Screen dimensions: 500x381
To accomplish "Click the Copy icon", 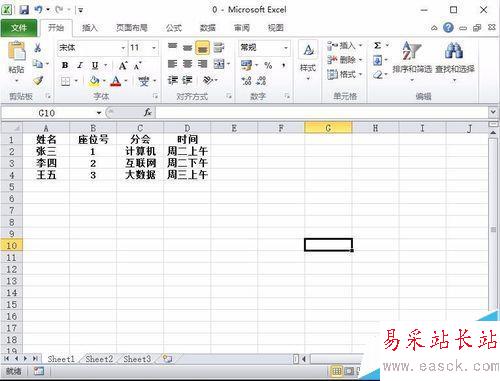I will pos(37,63).
